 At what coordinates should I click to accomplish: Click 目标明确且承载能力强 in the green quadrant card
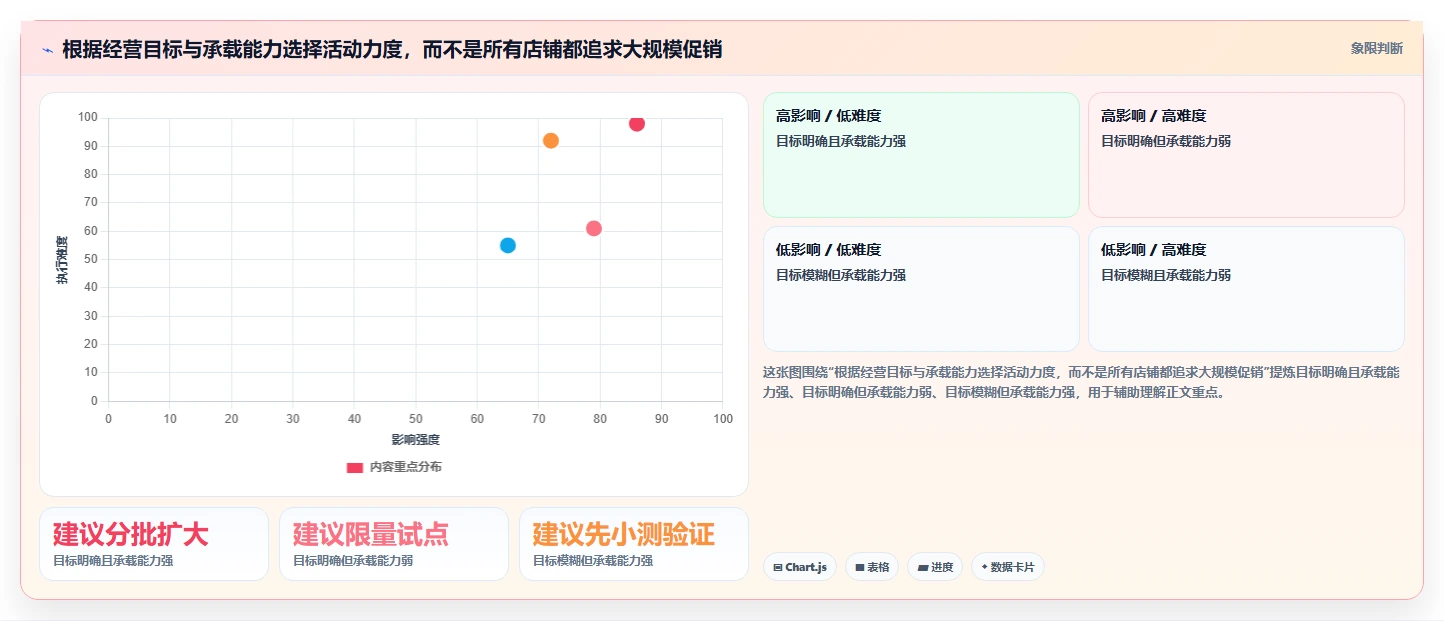point(841,141)
